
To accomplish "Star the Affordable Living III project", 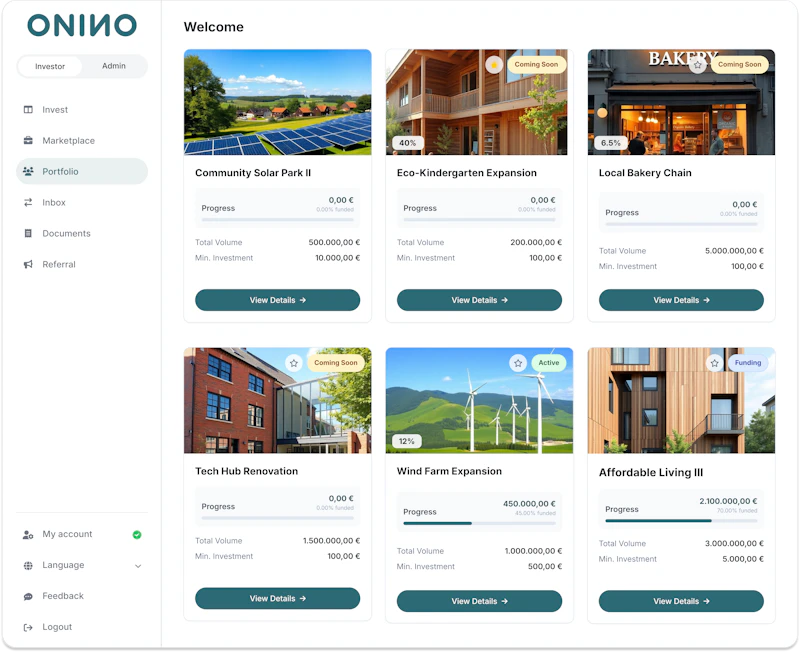I will pos(714,363).
